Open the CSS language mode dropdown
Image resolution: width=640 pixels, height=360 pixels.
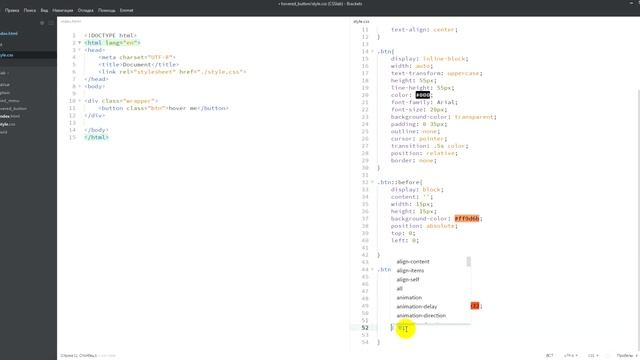(x=593, y=356)
